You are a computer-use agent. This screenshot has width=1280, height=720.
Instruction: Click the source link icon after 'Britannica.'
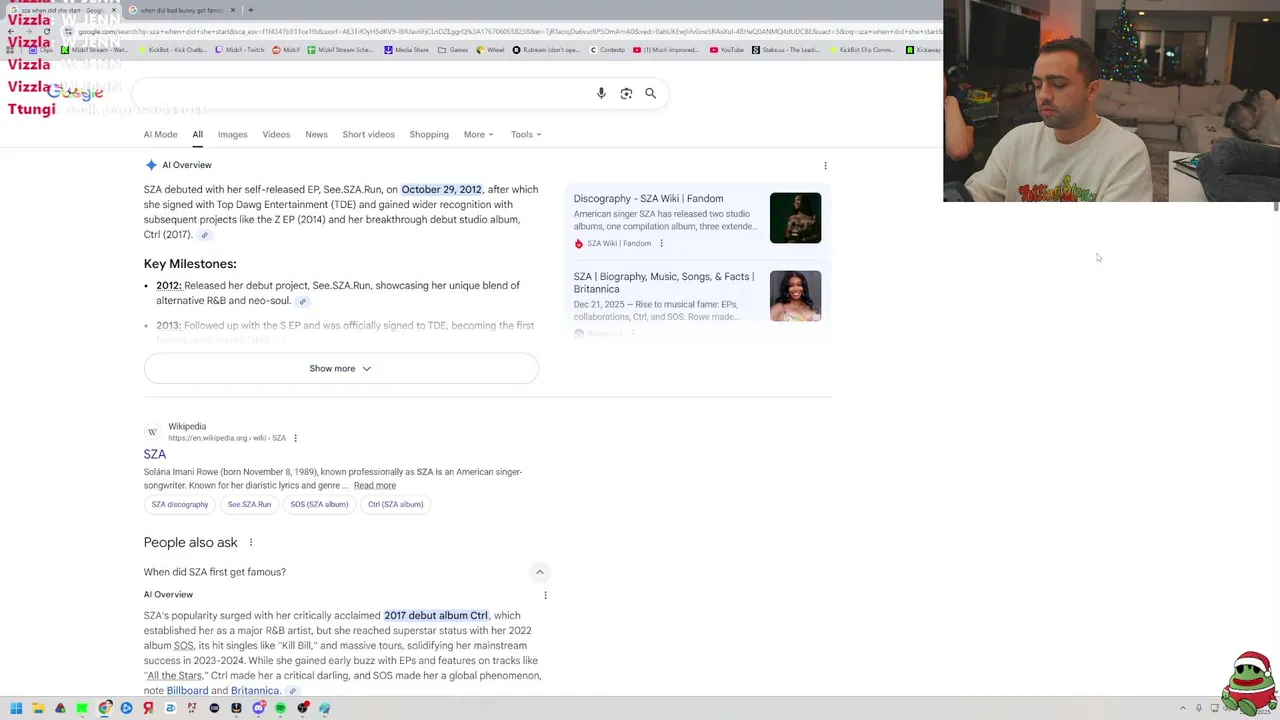(x=292, y=691)
